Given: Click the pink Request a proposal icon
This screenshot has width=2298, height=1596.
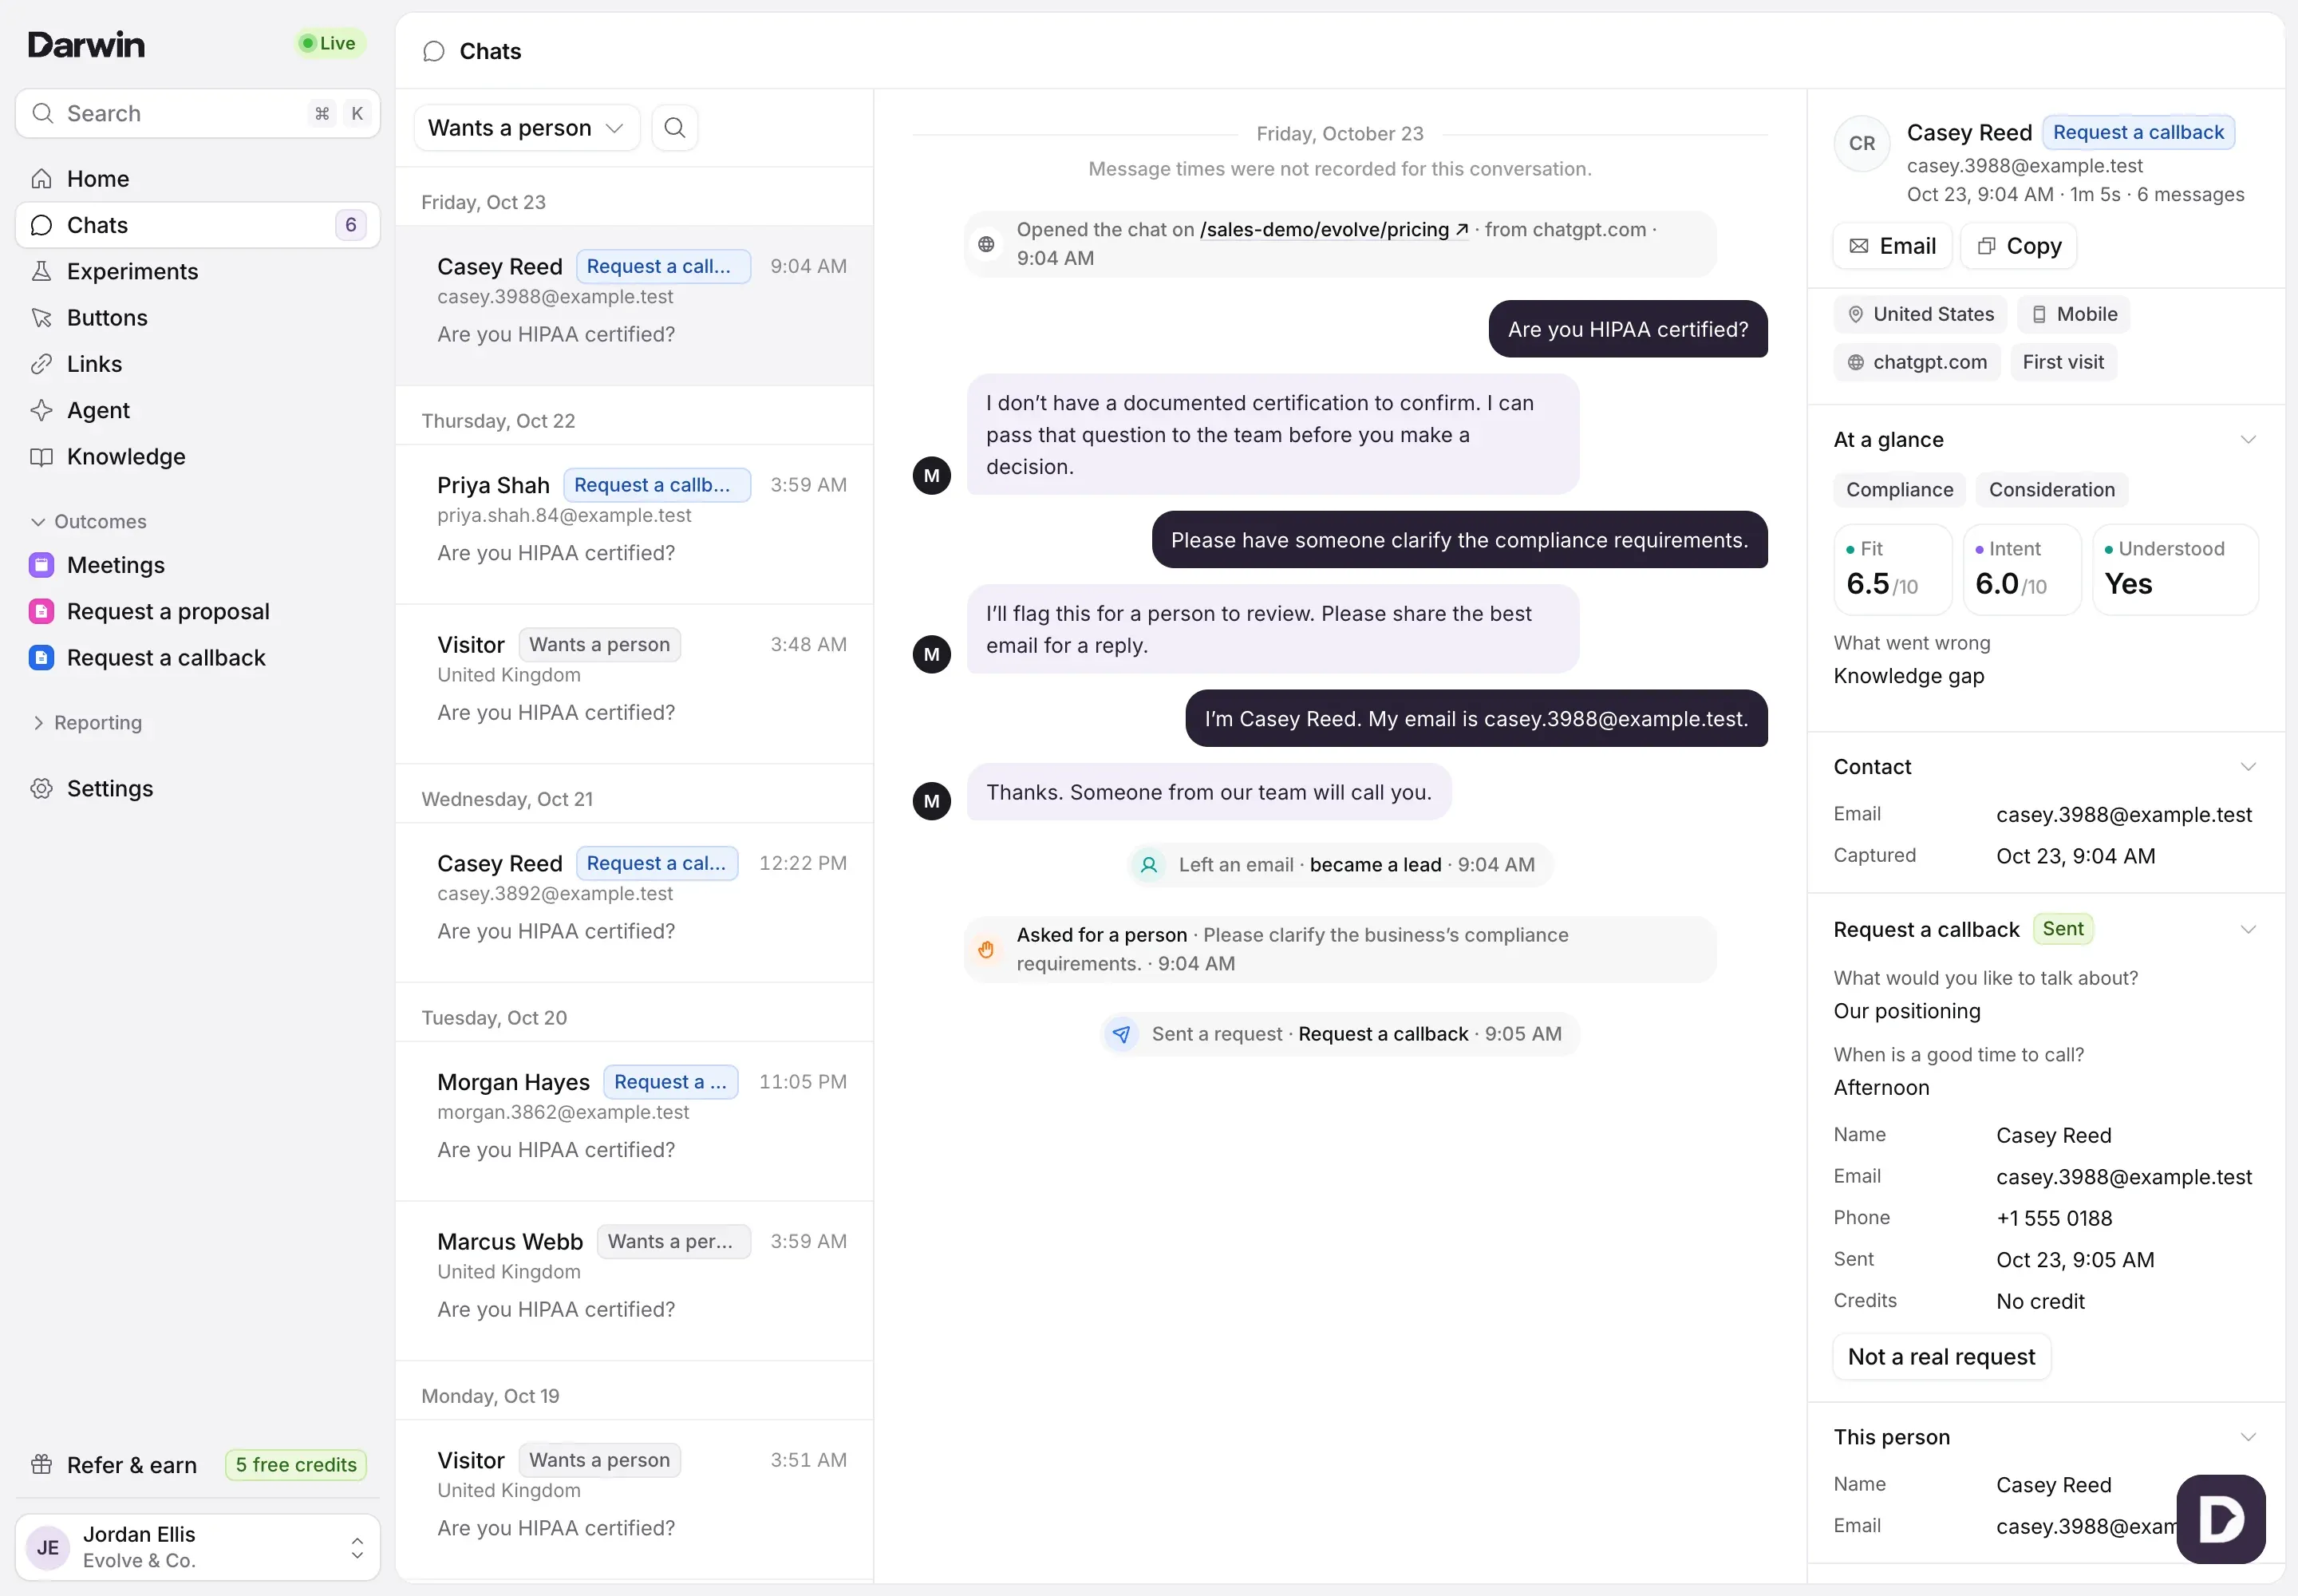Looking at the screenshot, I should pyautogui.click(x=41, y=611).
